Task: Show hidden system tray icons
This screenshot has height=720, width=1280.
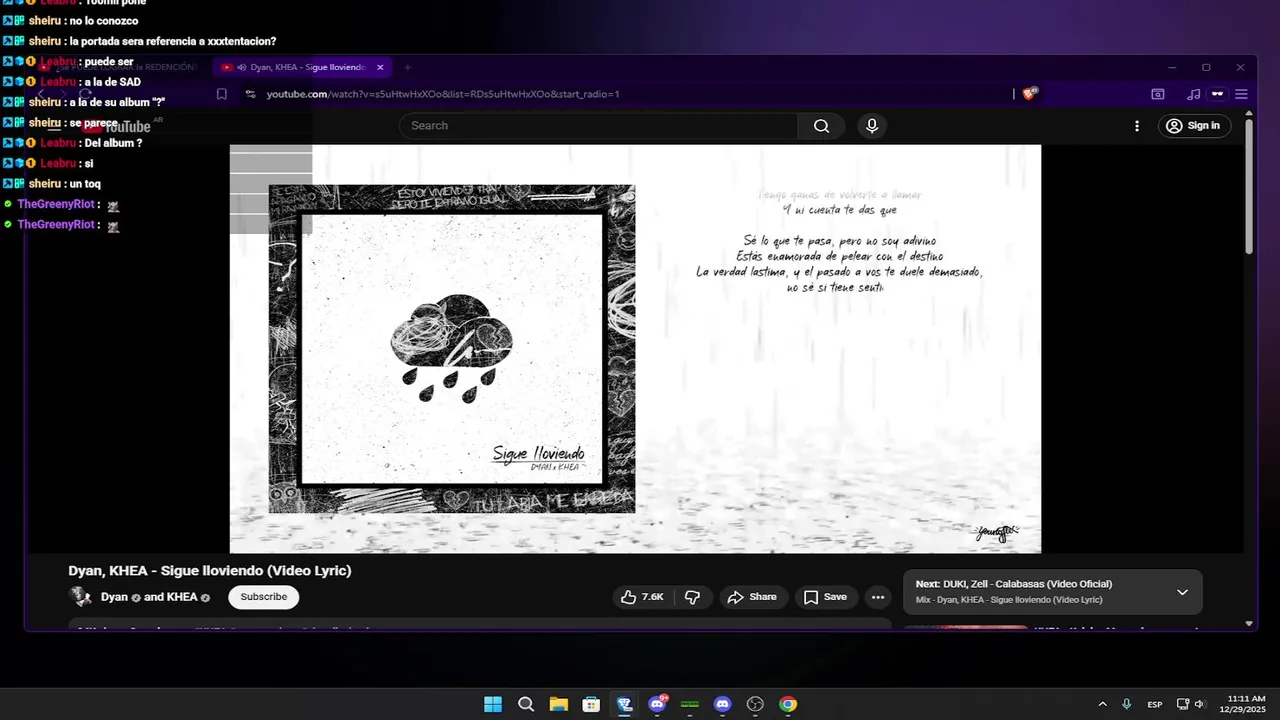Action: [1102, 704]
